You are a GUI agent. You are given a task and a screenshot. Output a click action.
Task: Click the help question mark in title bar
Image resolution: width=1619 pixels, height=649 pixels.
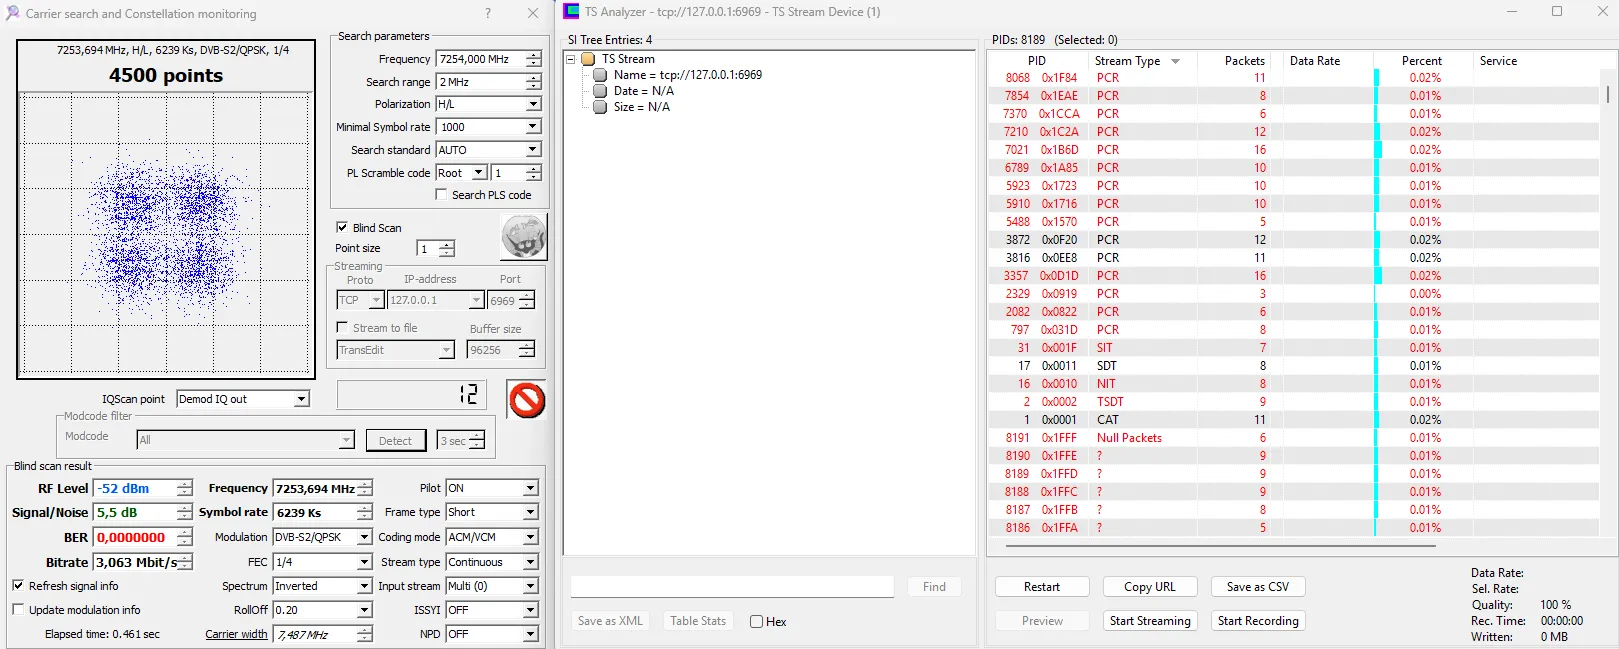(x=488, y=13)
